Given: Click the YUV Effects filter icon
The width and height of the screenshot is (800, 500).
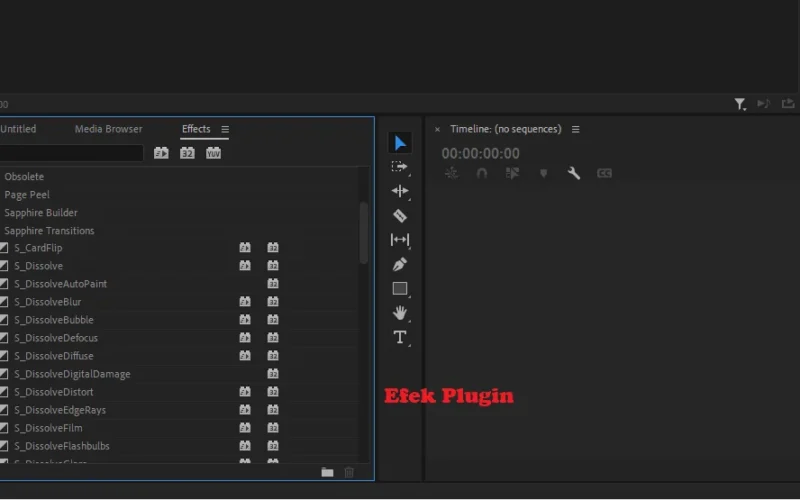Looking at the screenshot, I should (x=213, y=153).
